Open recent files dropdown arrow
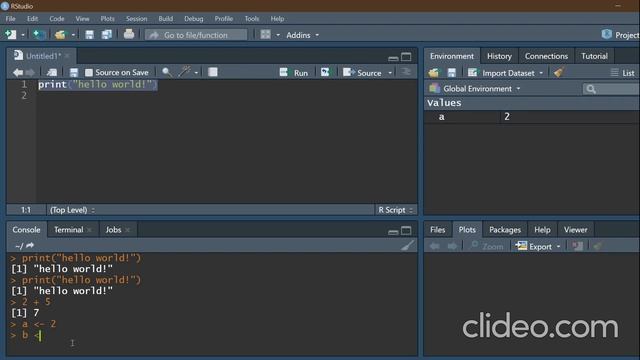This screenshot has width=640, height=360. (73, 35)
